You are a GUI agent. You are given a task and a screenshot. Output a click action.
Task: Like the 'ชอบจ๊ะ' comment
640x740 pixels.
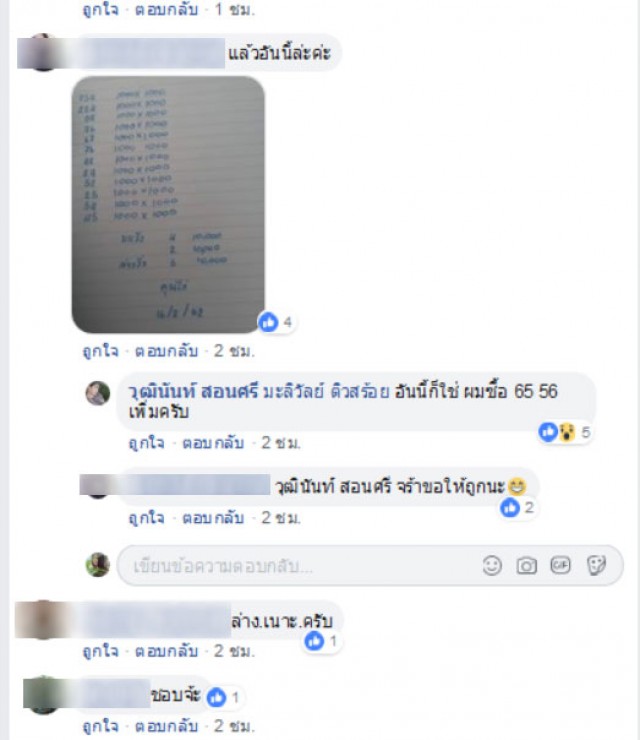tap(101, 726)
